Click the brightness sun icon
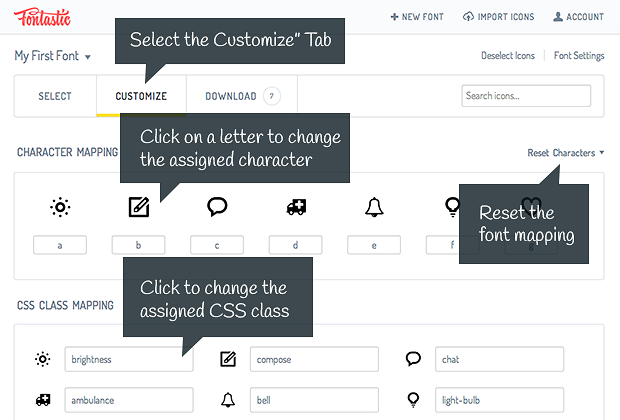Screen dimensions: 620x420 tap(60, 207)
